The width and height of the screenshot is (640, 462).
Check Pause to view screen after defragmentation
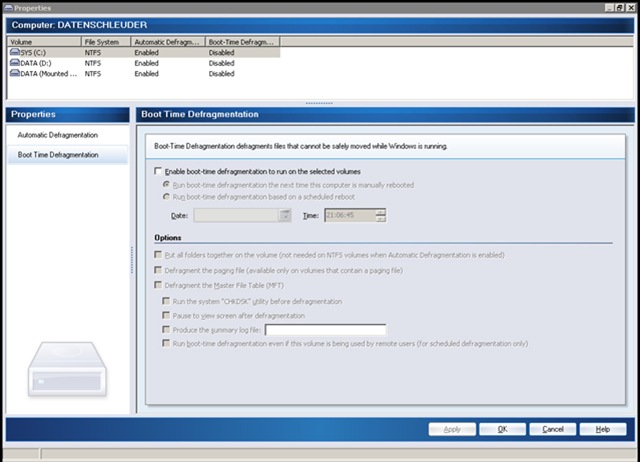[x=166, y=315]
